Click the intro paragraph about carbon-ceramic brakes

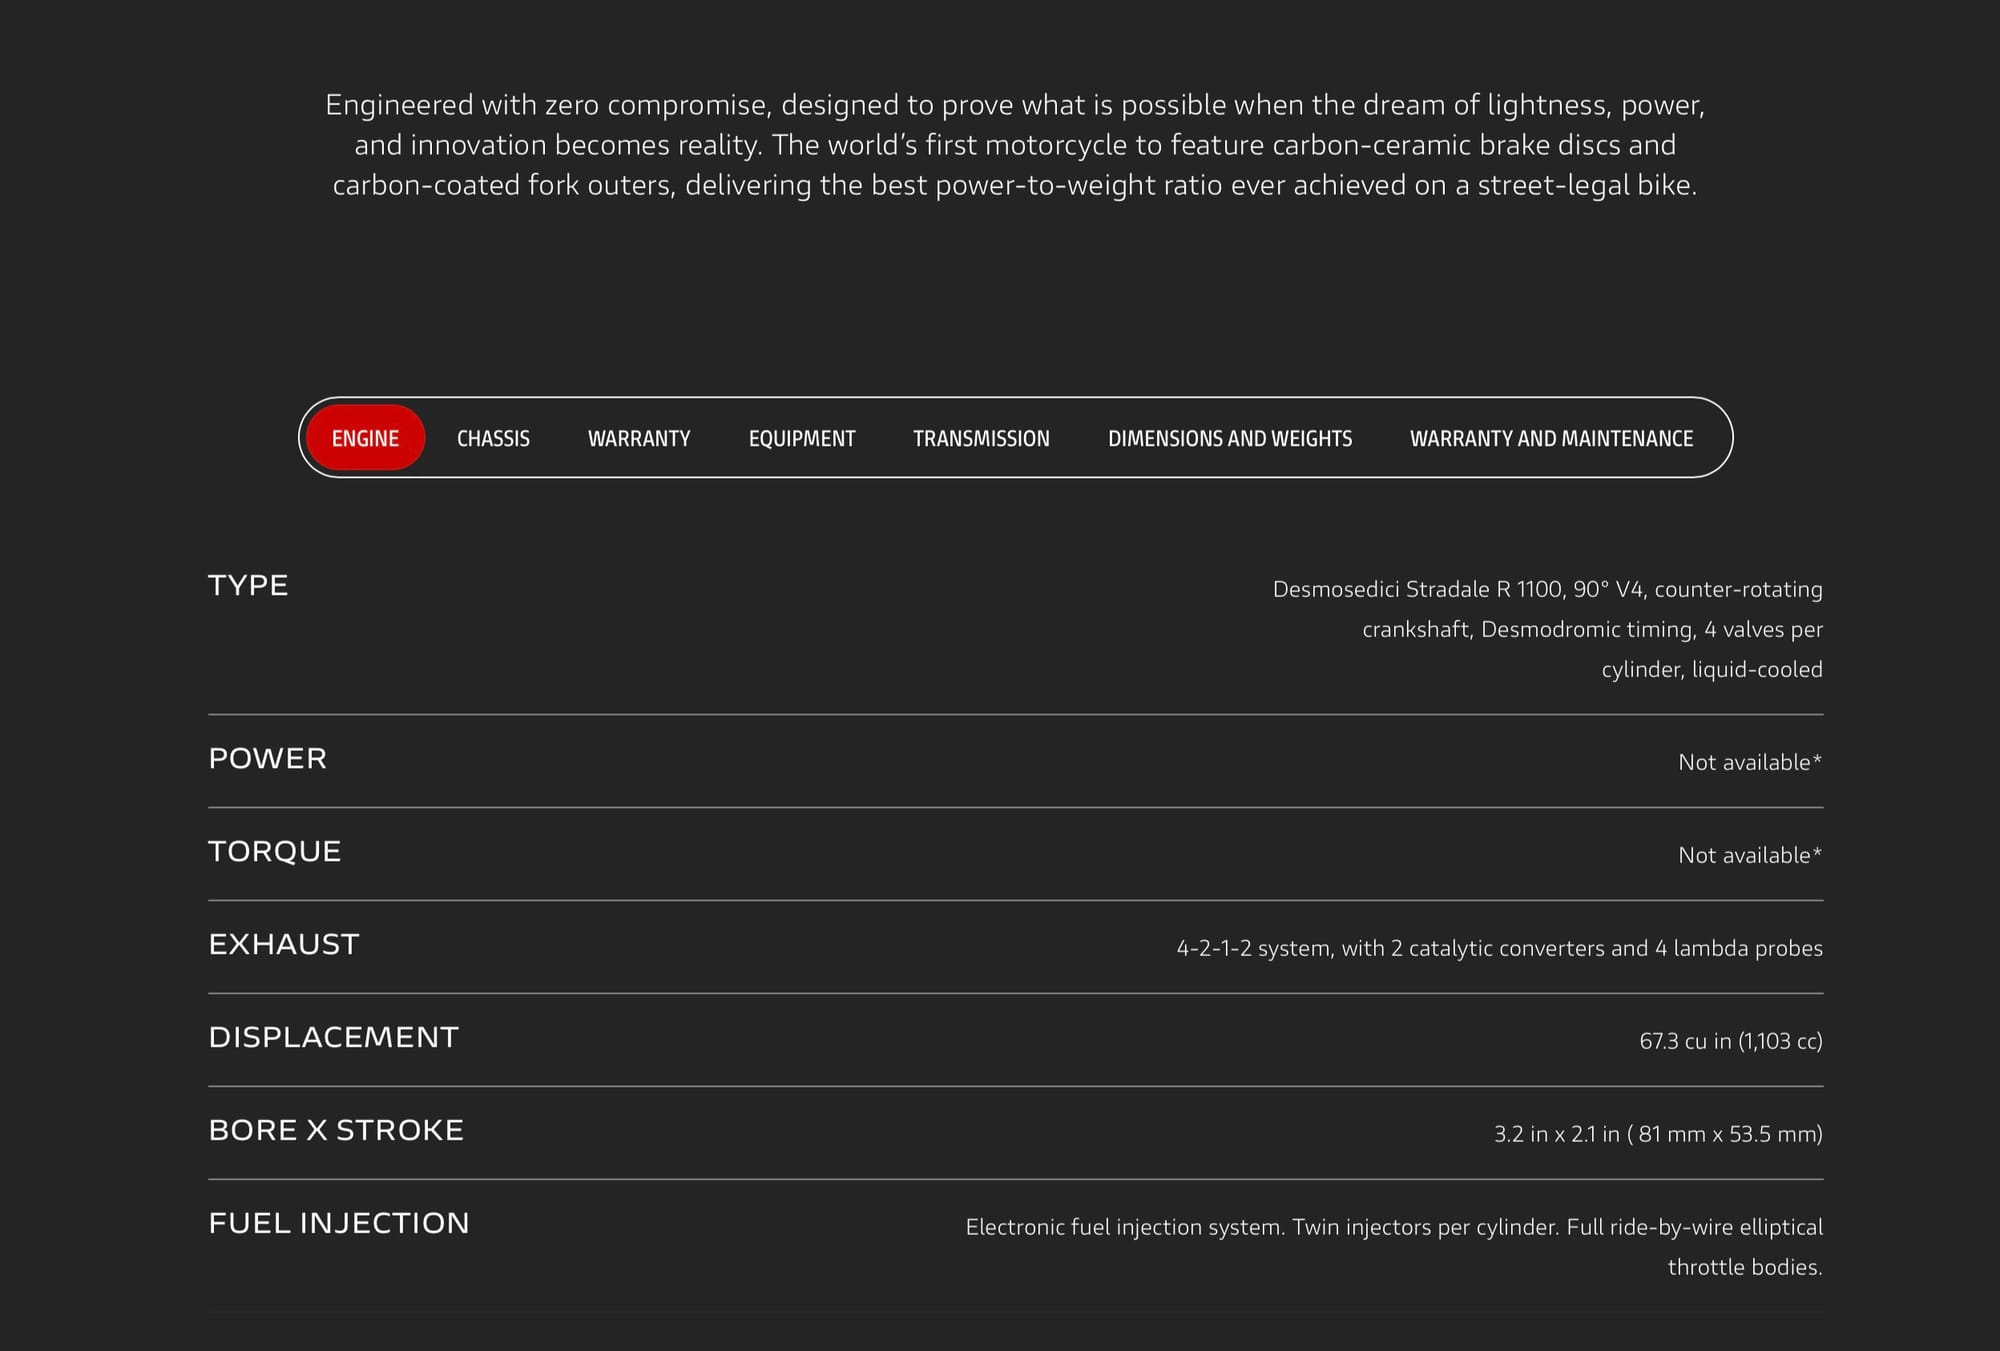tap(1014, 145)
